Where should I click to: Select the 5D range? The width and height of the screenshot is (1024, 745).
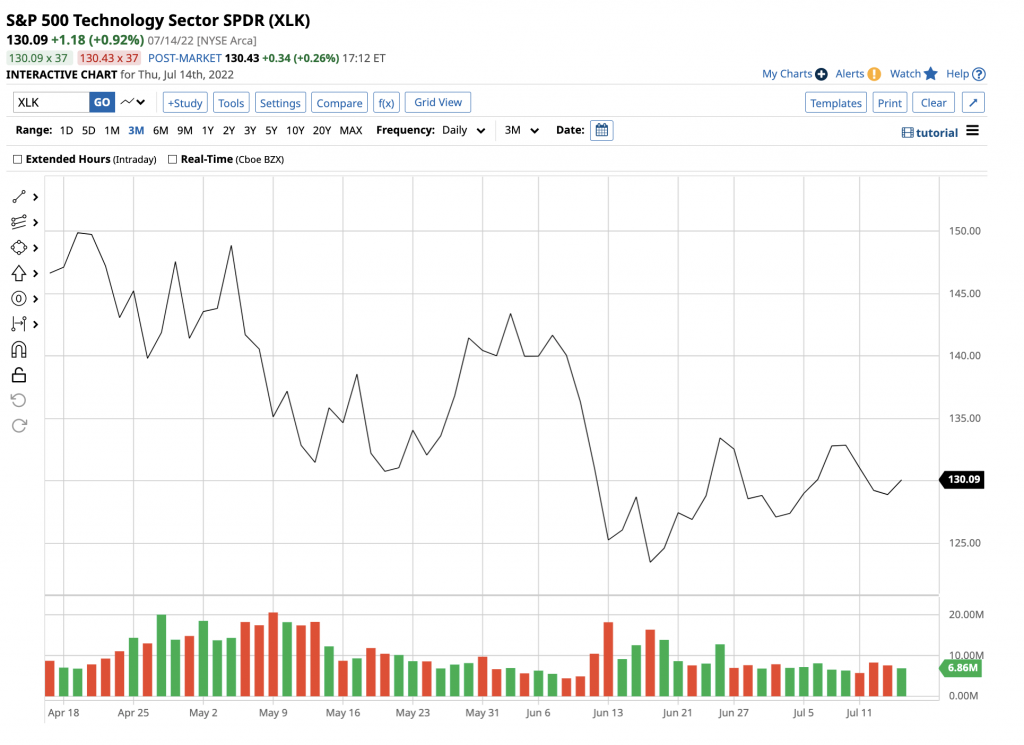click(x=89, y=130)
